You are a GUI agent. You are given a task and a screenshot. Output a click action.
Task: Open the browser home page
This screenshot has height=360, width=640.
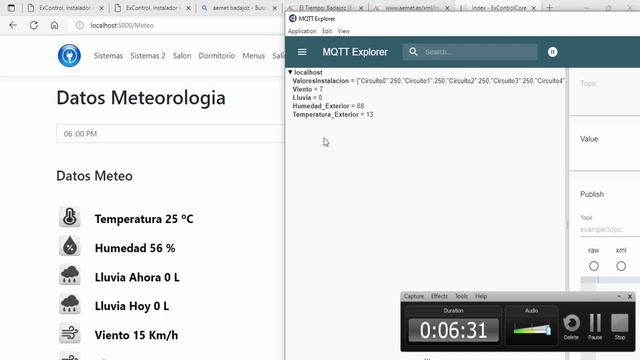click(54, 25)
